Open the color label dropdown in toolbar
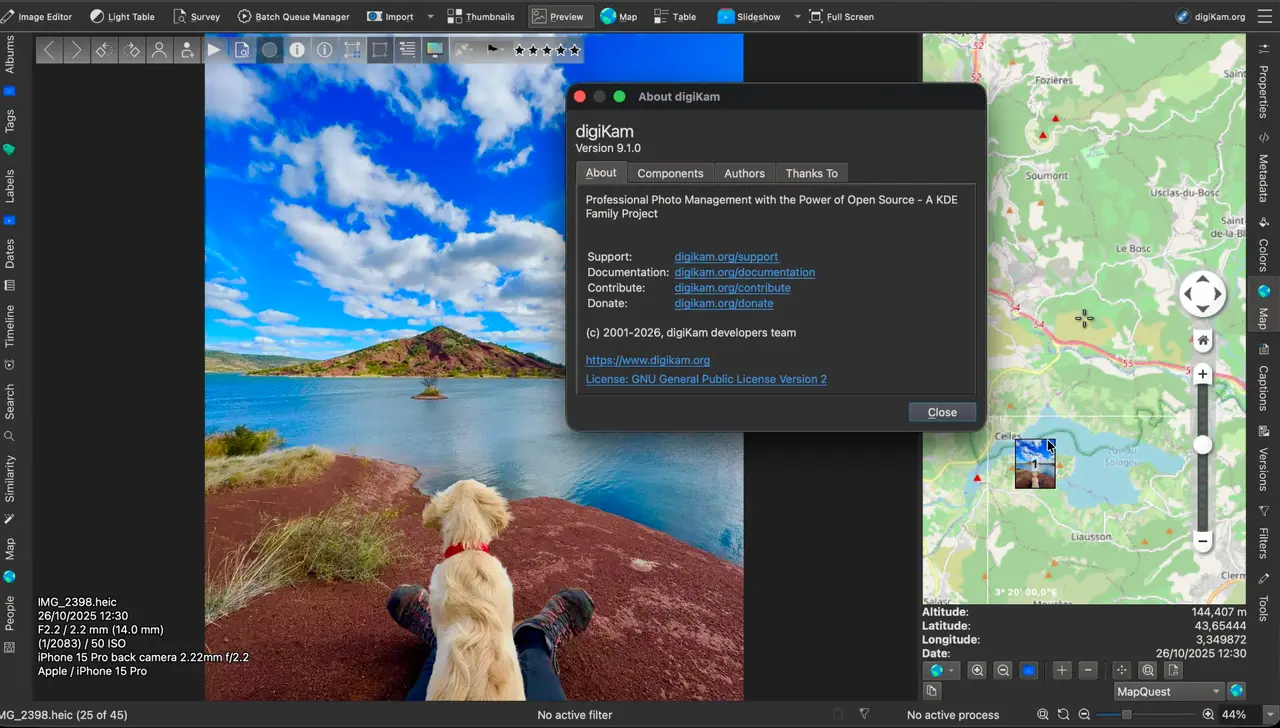 tap(464, 50)
